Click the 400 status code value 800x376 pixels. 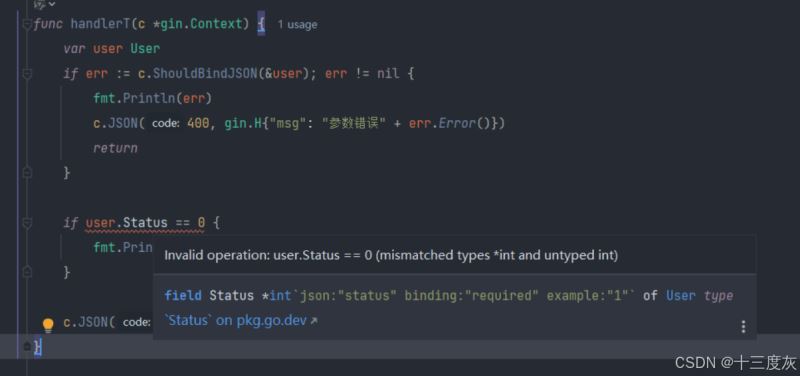(197, 123)
